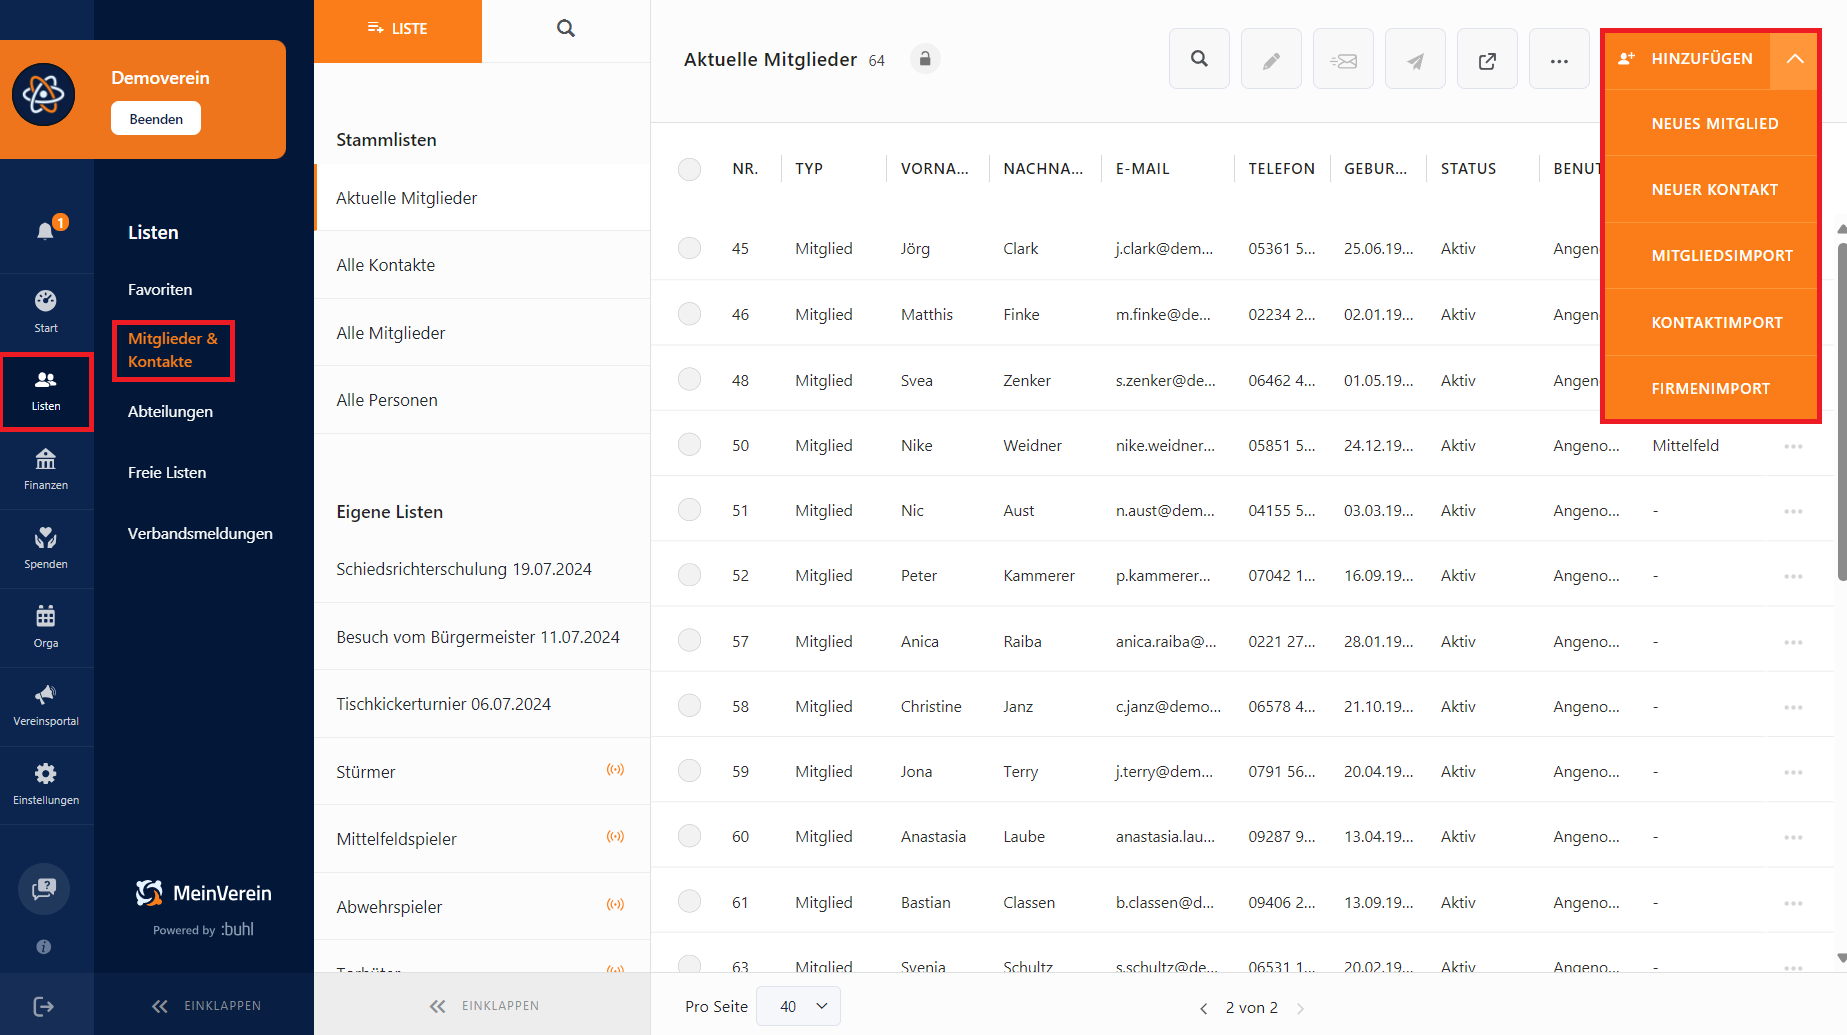Screen dimensions: 1847x1035
Task: Sort by Nachname column header
Action: 1043,169
